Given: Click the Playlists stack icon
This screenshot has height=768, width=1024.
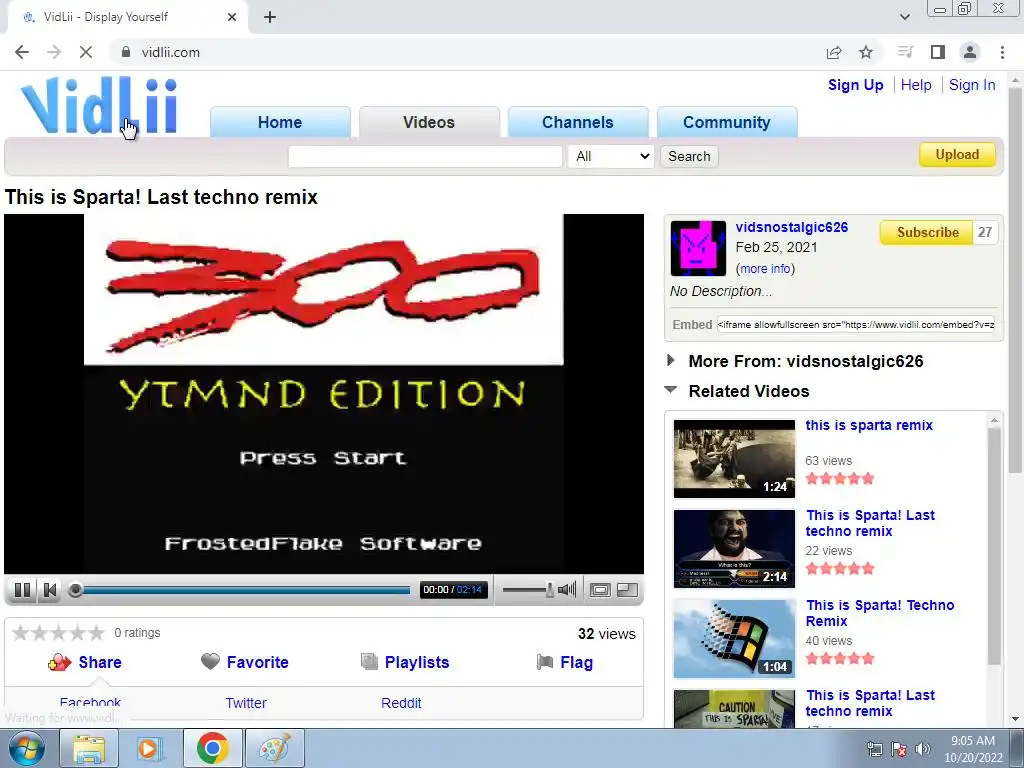Looking at the screenshot, I should point(369,662).
